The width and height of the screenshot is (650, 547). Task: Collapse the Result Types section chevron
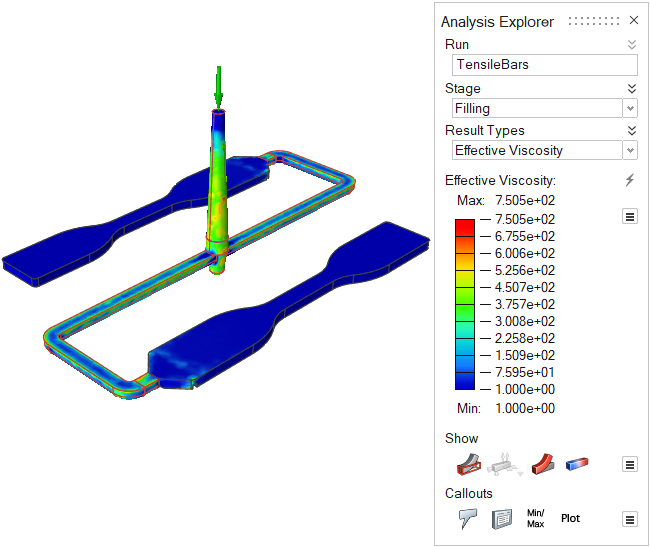(631, 130)
